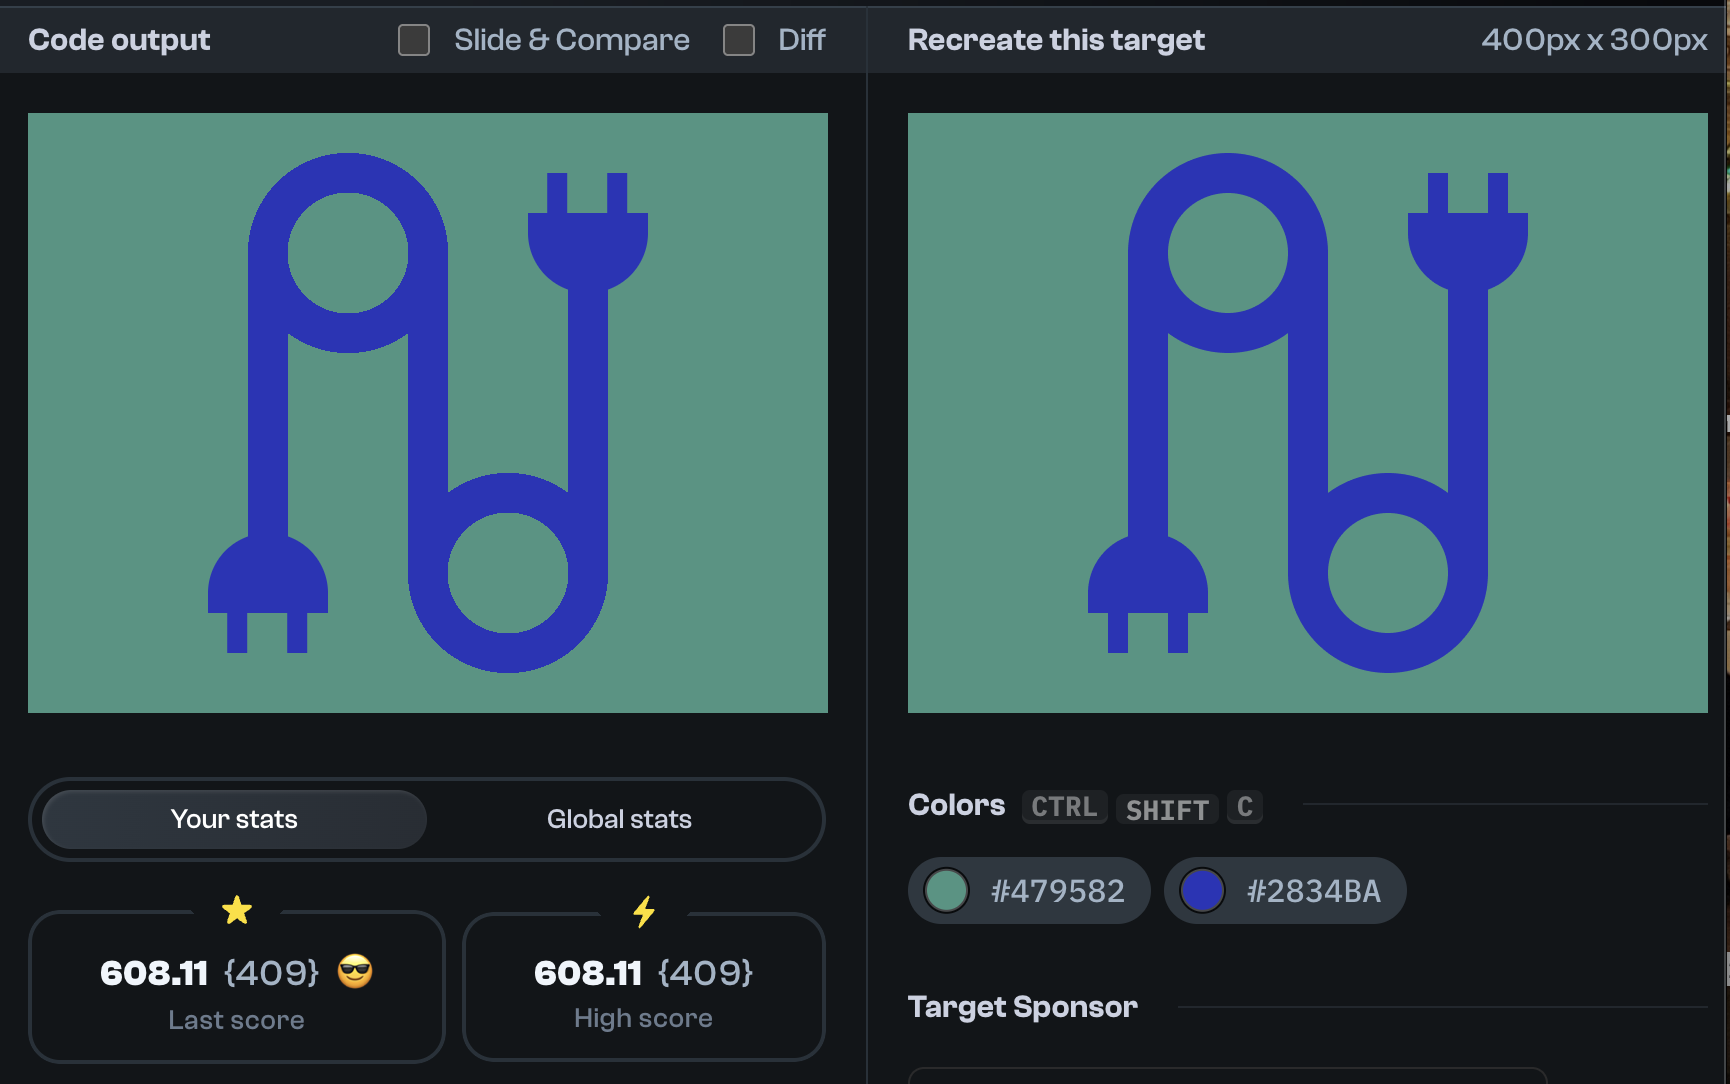Click the Code output preview image
This screenshot has width=1730, height=1084.
point(428,413)
